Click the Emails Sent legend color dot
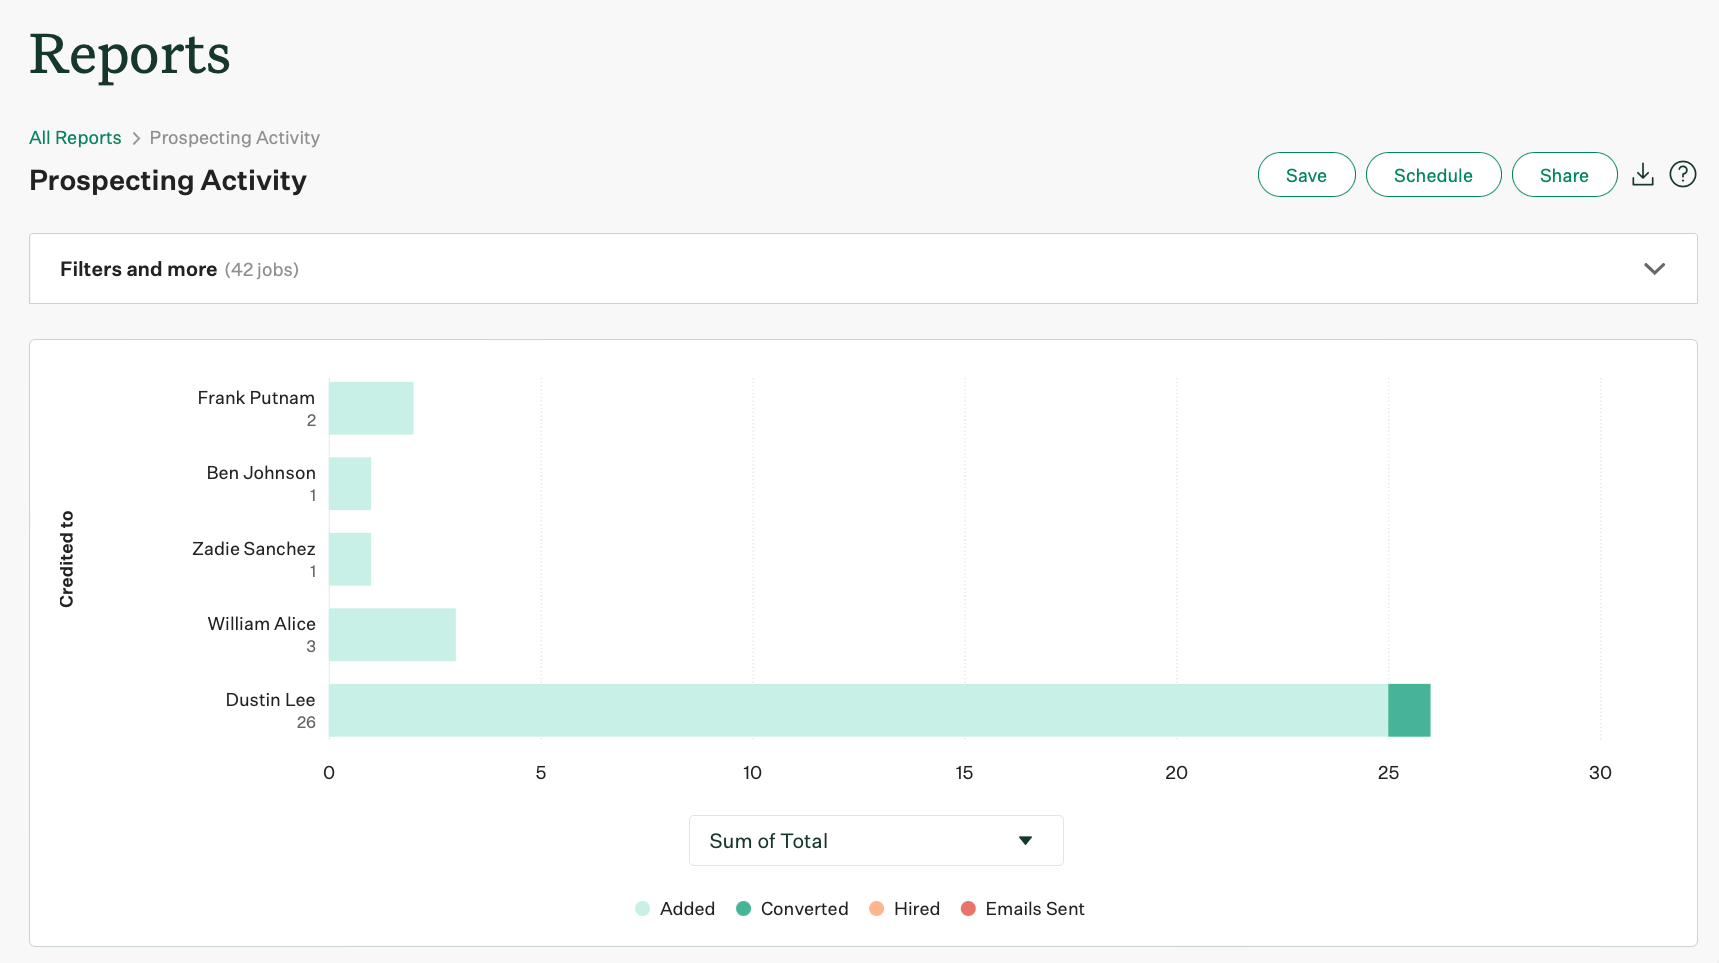 pos(968,909)
